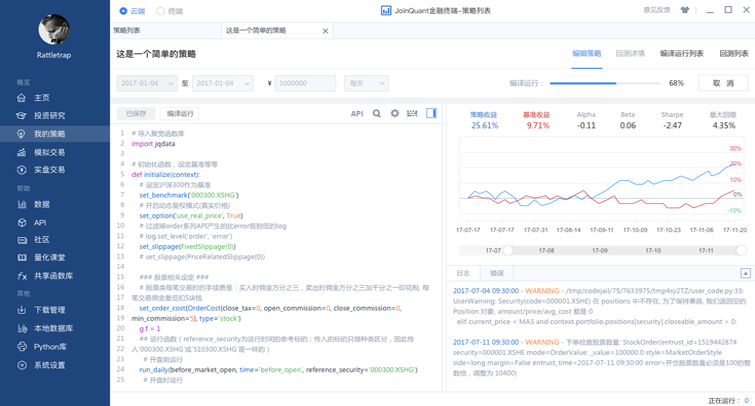This screenshot has height=406, width=755.
Task: Open Python库 icon in sidebar
Action: tap(21, 347)
